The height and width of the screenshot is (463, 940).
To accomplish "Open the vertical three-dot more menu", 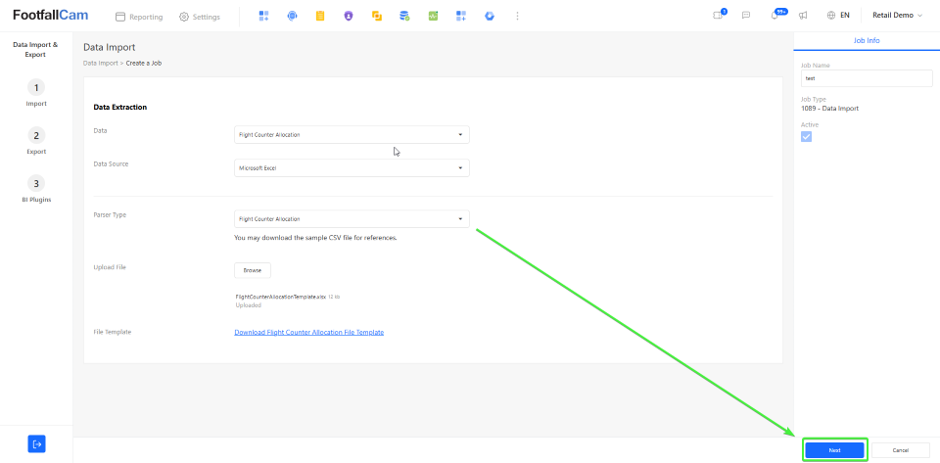I will tap(517, 16).
